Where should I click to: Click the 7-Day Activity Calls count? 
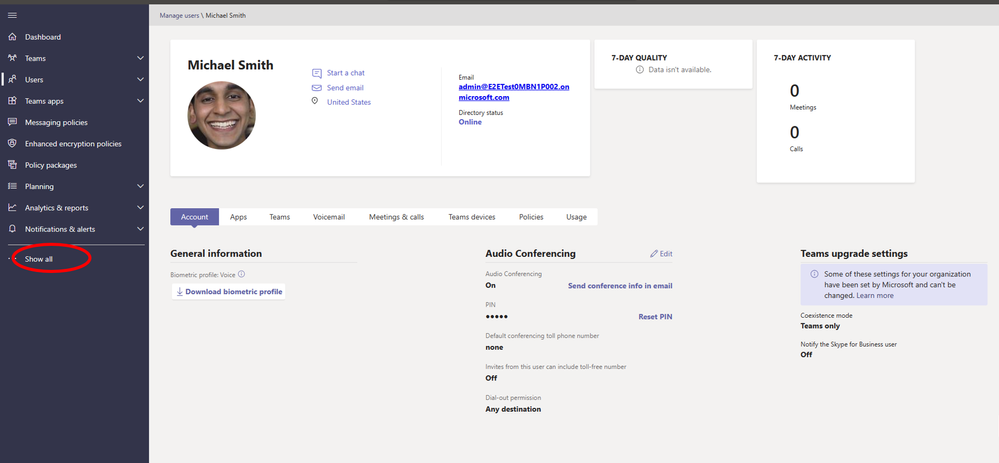pos(794,132)
